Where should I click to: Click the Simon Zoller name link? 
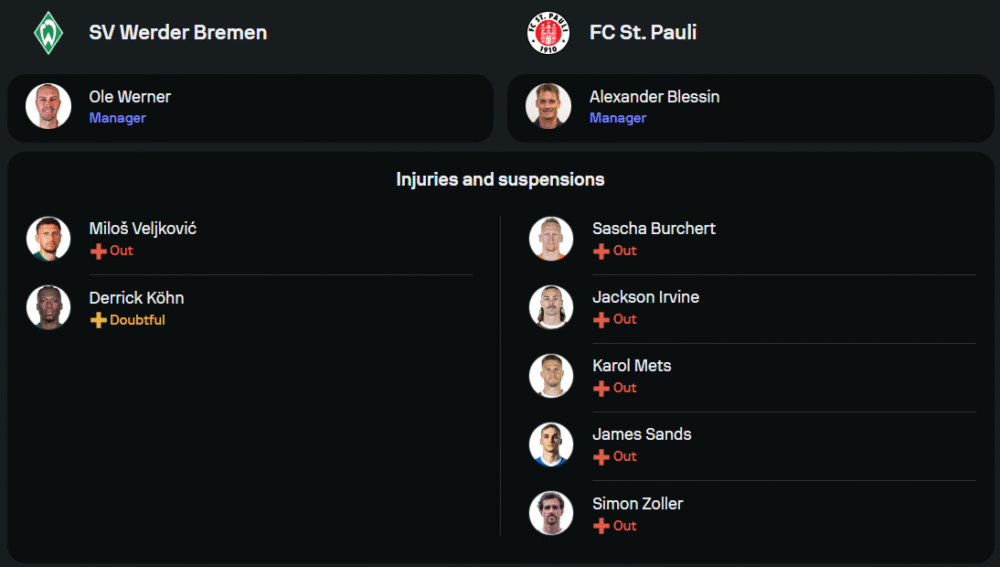637,504
